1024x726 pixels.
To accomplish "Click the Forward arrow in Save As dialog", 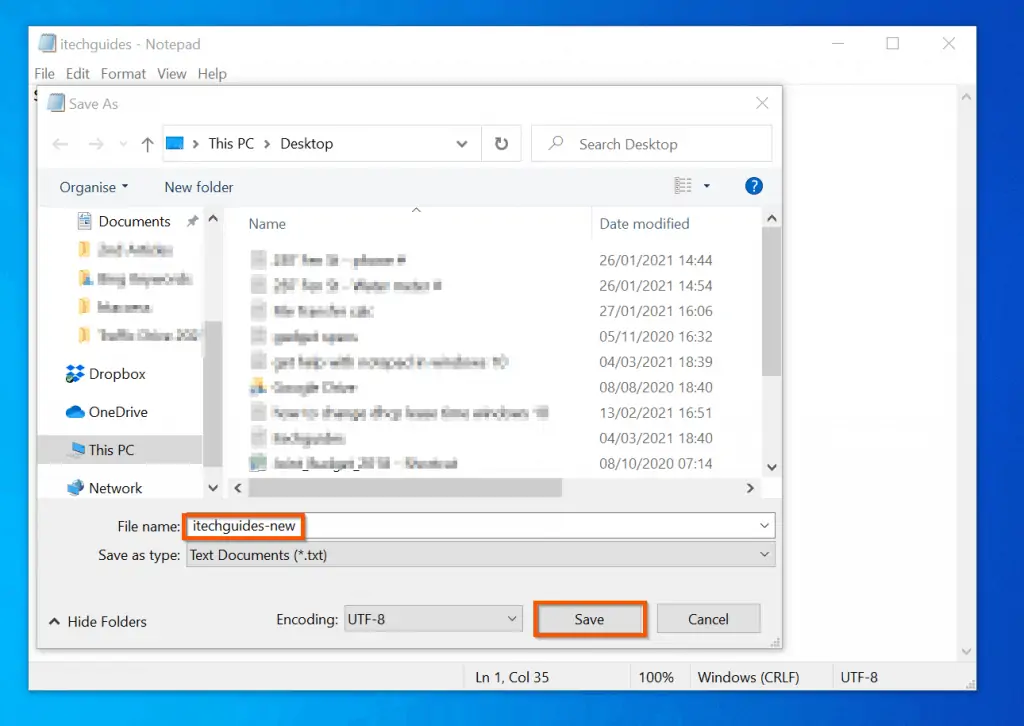I will click(96, 144).
